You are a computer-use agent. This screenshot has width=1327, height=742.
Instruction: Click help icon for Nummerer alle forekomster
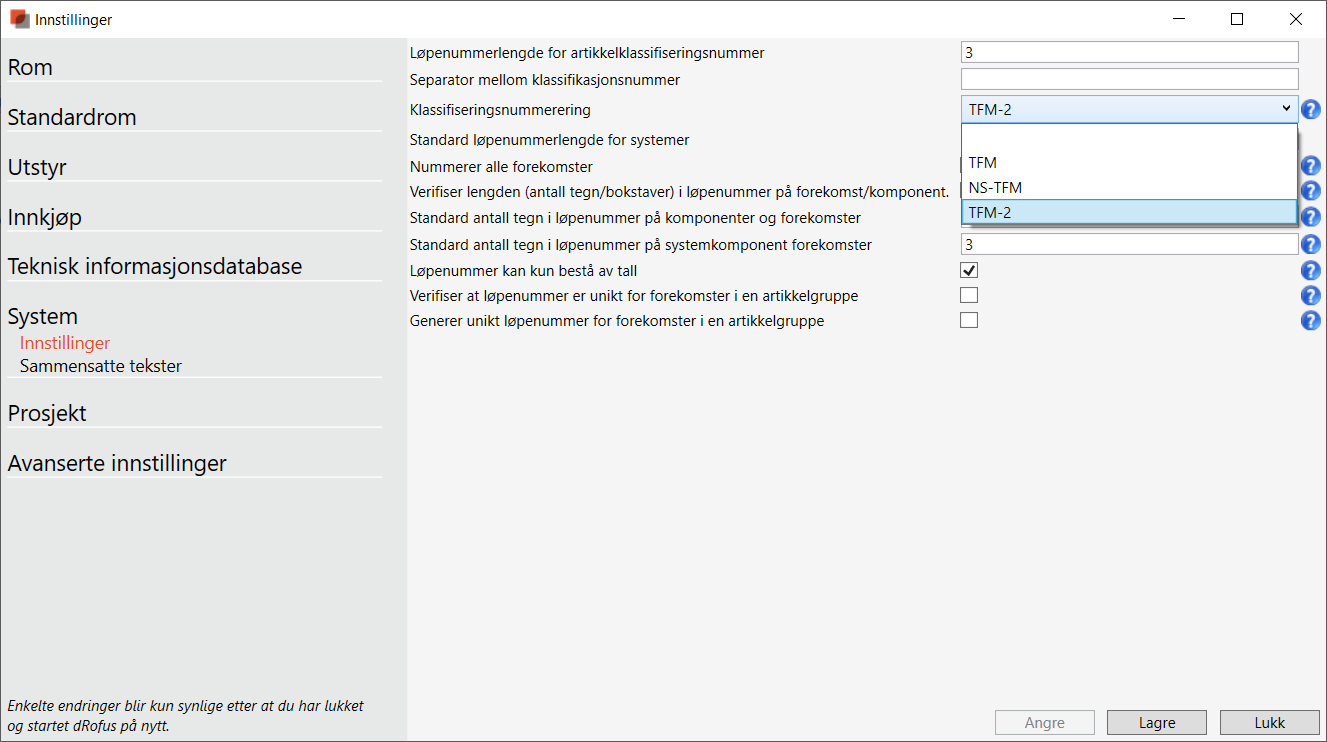point(1310,167)
